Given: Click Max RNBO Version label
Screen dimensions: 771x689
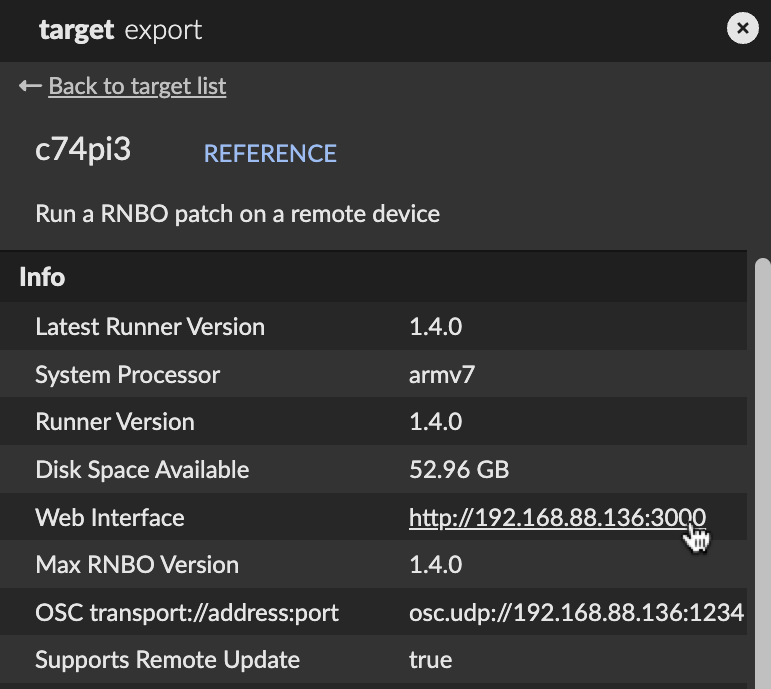Looking at the screenshot, I should 137,565.
